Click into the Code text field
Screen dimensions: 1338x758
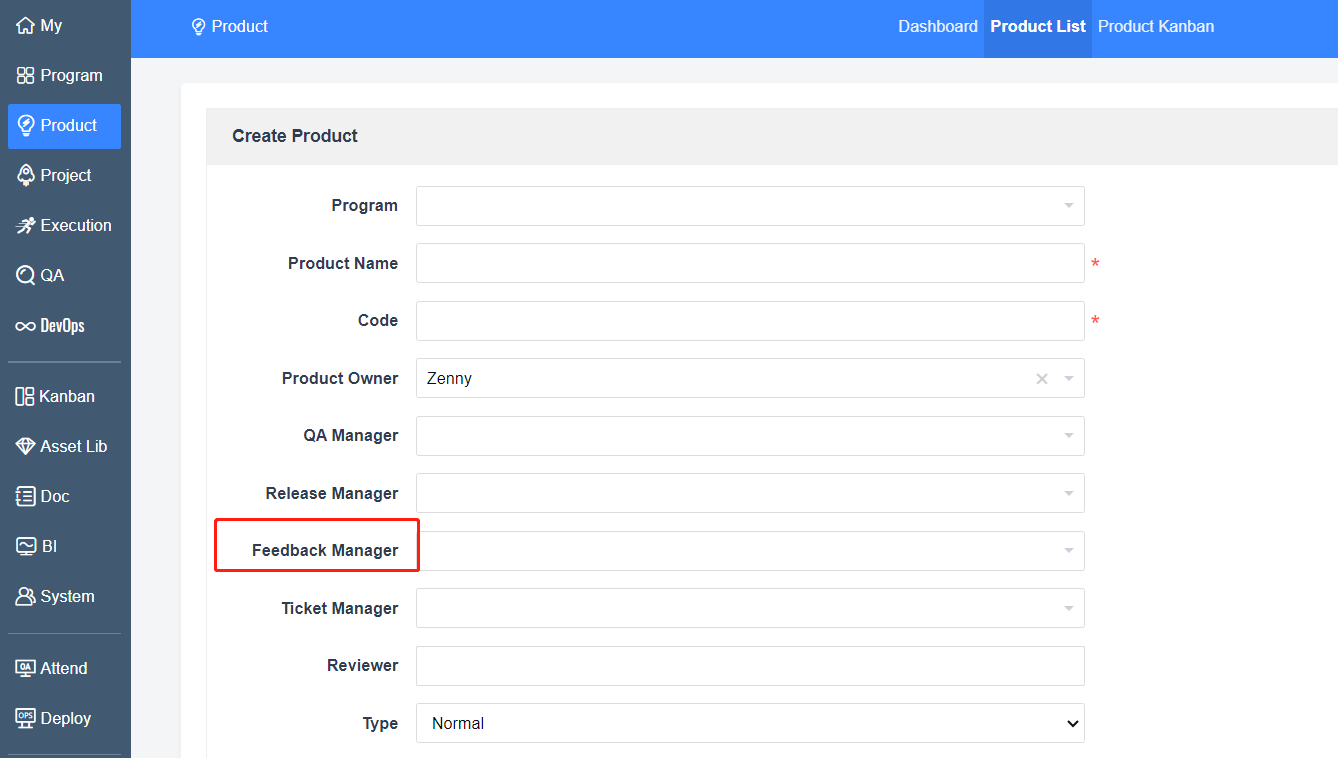tap(750, 321)
